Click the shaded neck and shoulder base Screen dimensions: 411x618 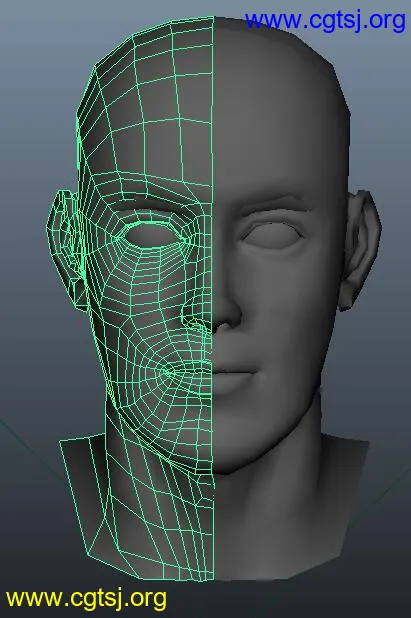tap(288, 520)
